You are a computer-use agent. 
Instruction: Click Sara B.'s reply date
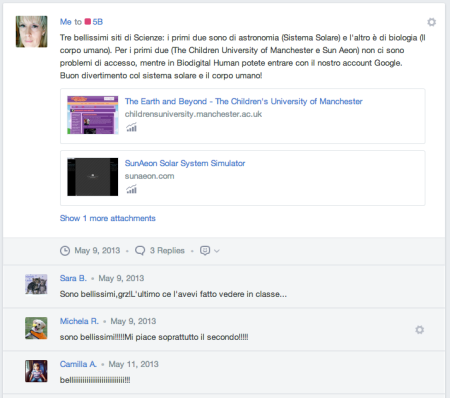[121, 278]
